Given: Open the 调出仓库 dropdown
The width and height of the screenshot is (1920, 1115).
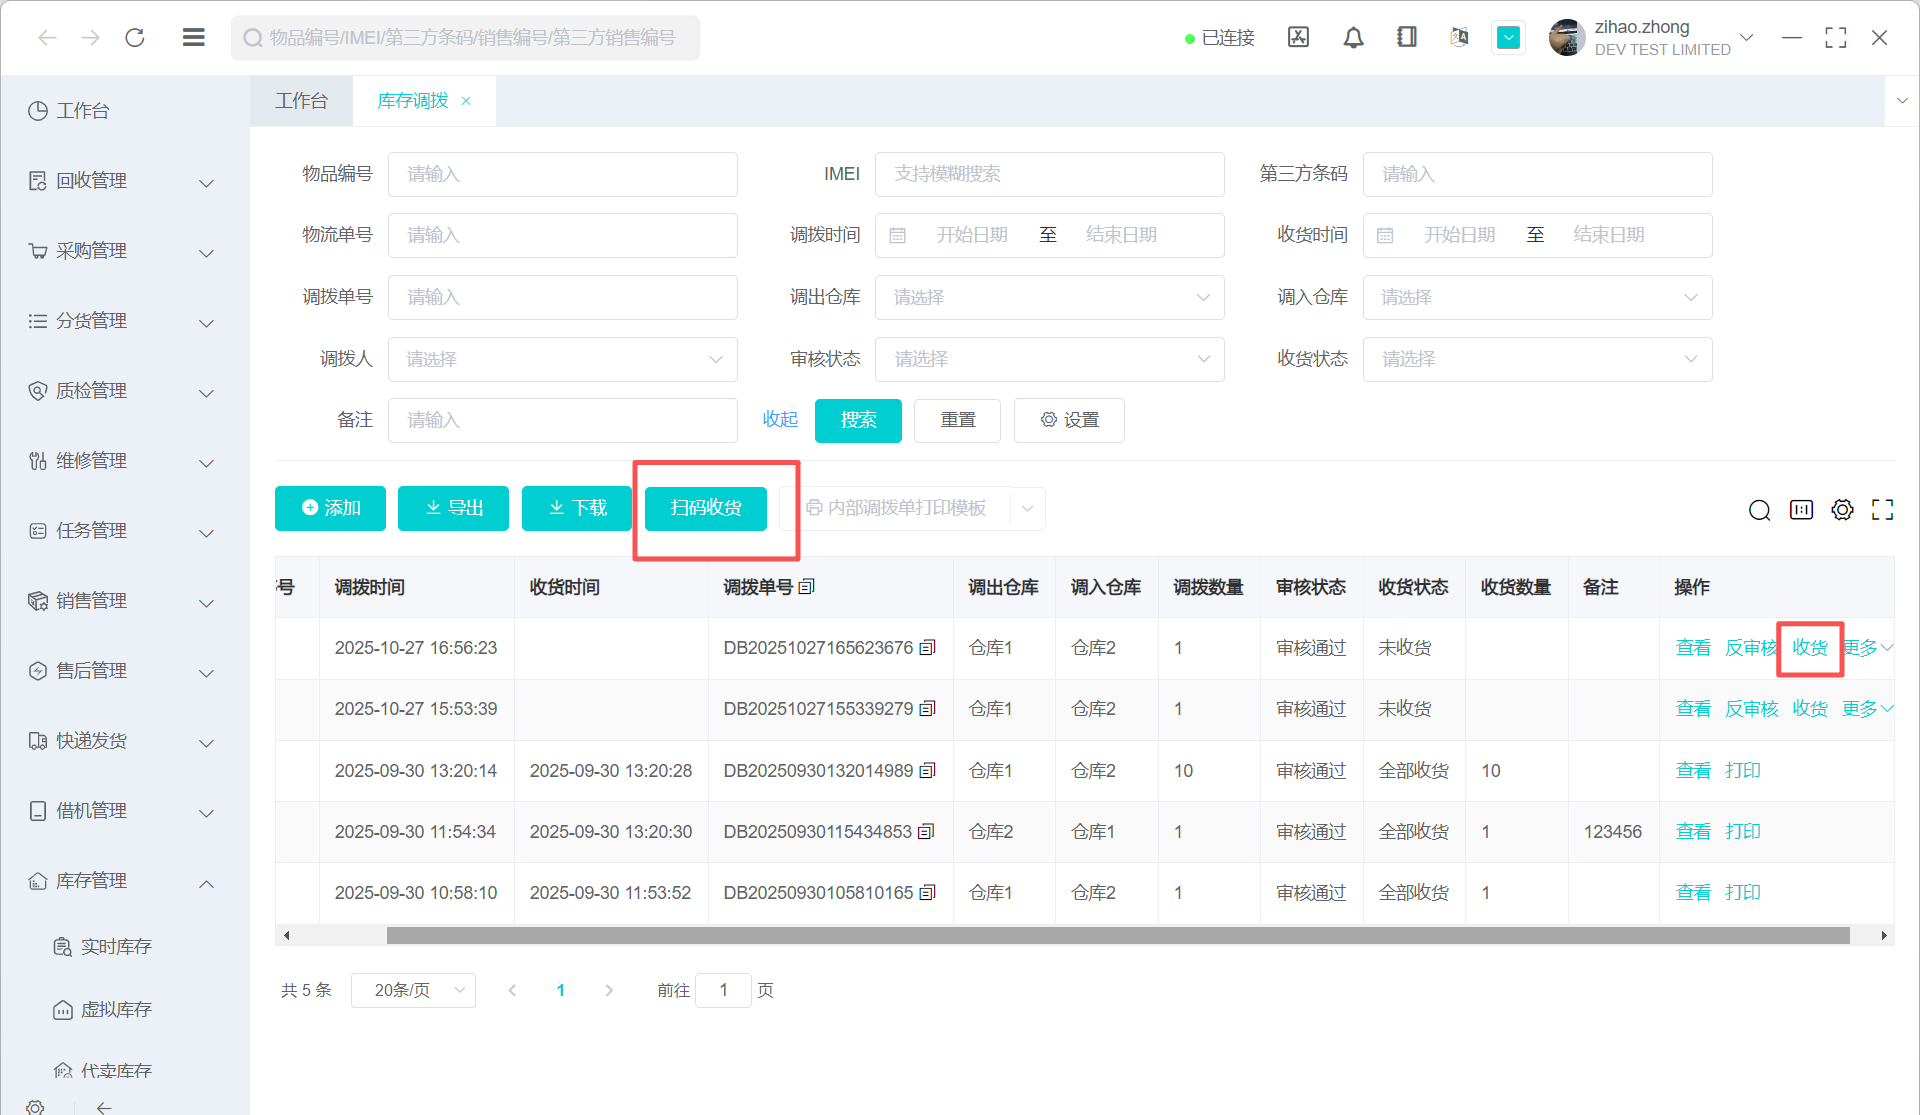Looking at the screenshot, I should (x=1049, y=298).
